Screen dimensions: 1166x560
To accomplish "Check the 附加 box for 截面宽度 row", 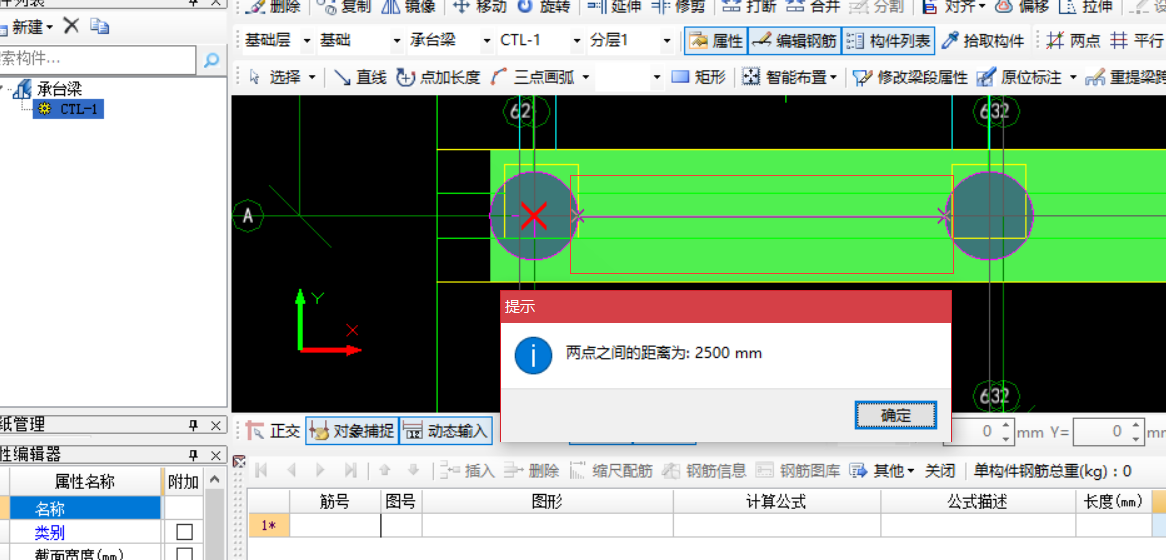I will (x=184, y=555).
